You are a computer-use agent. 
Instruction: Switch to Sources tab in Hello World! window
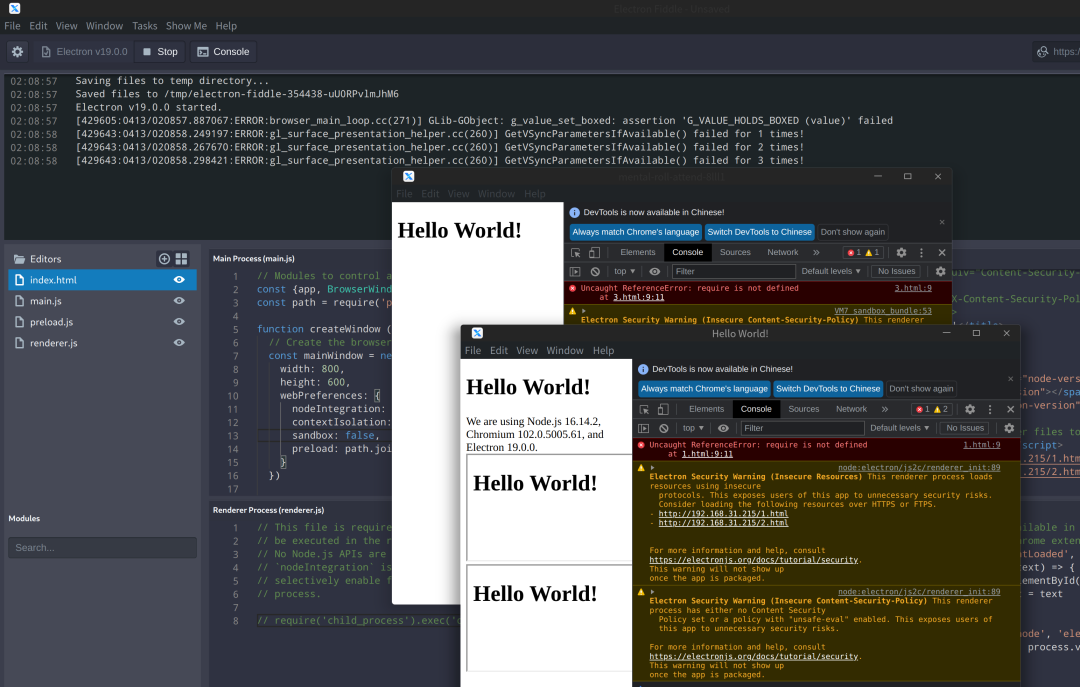click(x=804, y=409)
